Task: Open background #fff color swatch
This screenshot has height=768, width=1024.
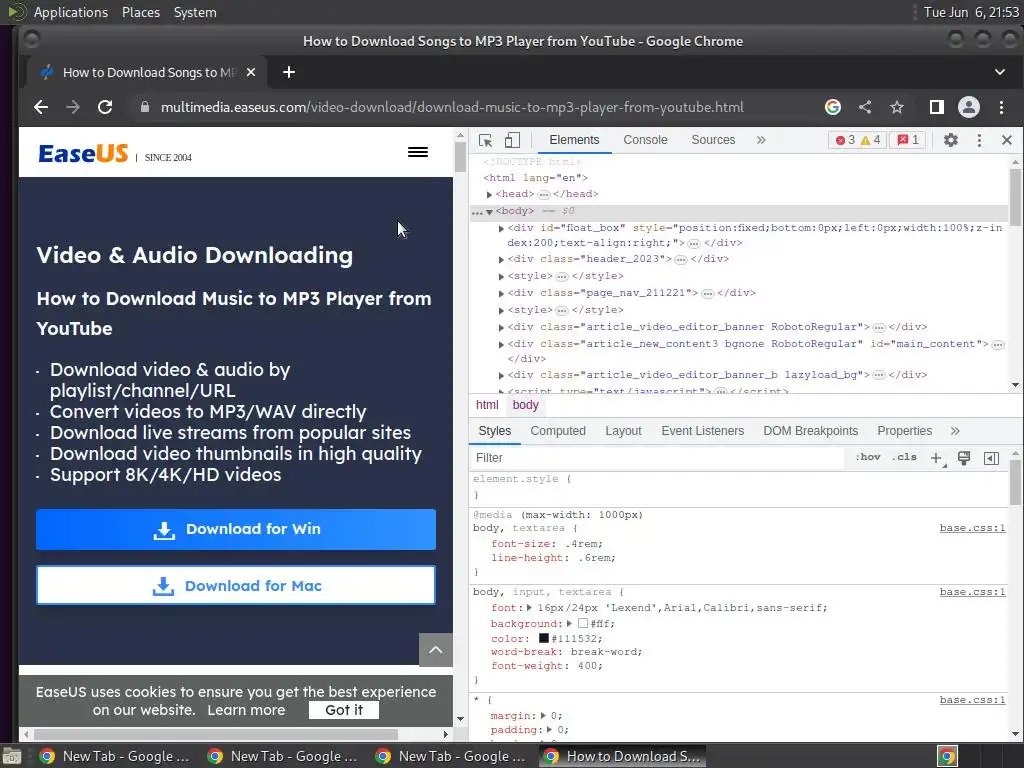Action: click(583, 624)
